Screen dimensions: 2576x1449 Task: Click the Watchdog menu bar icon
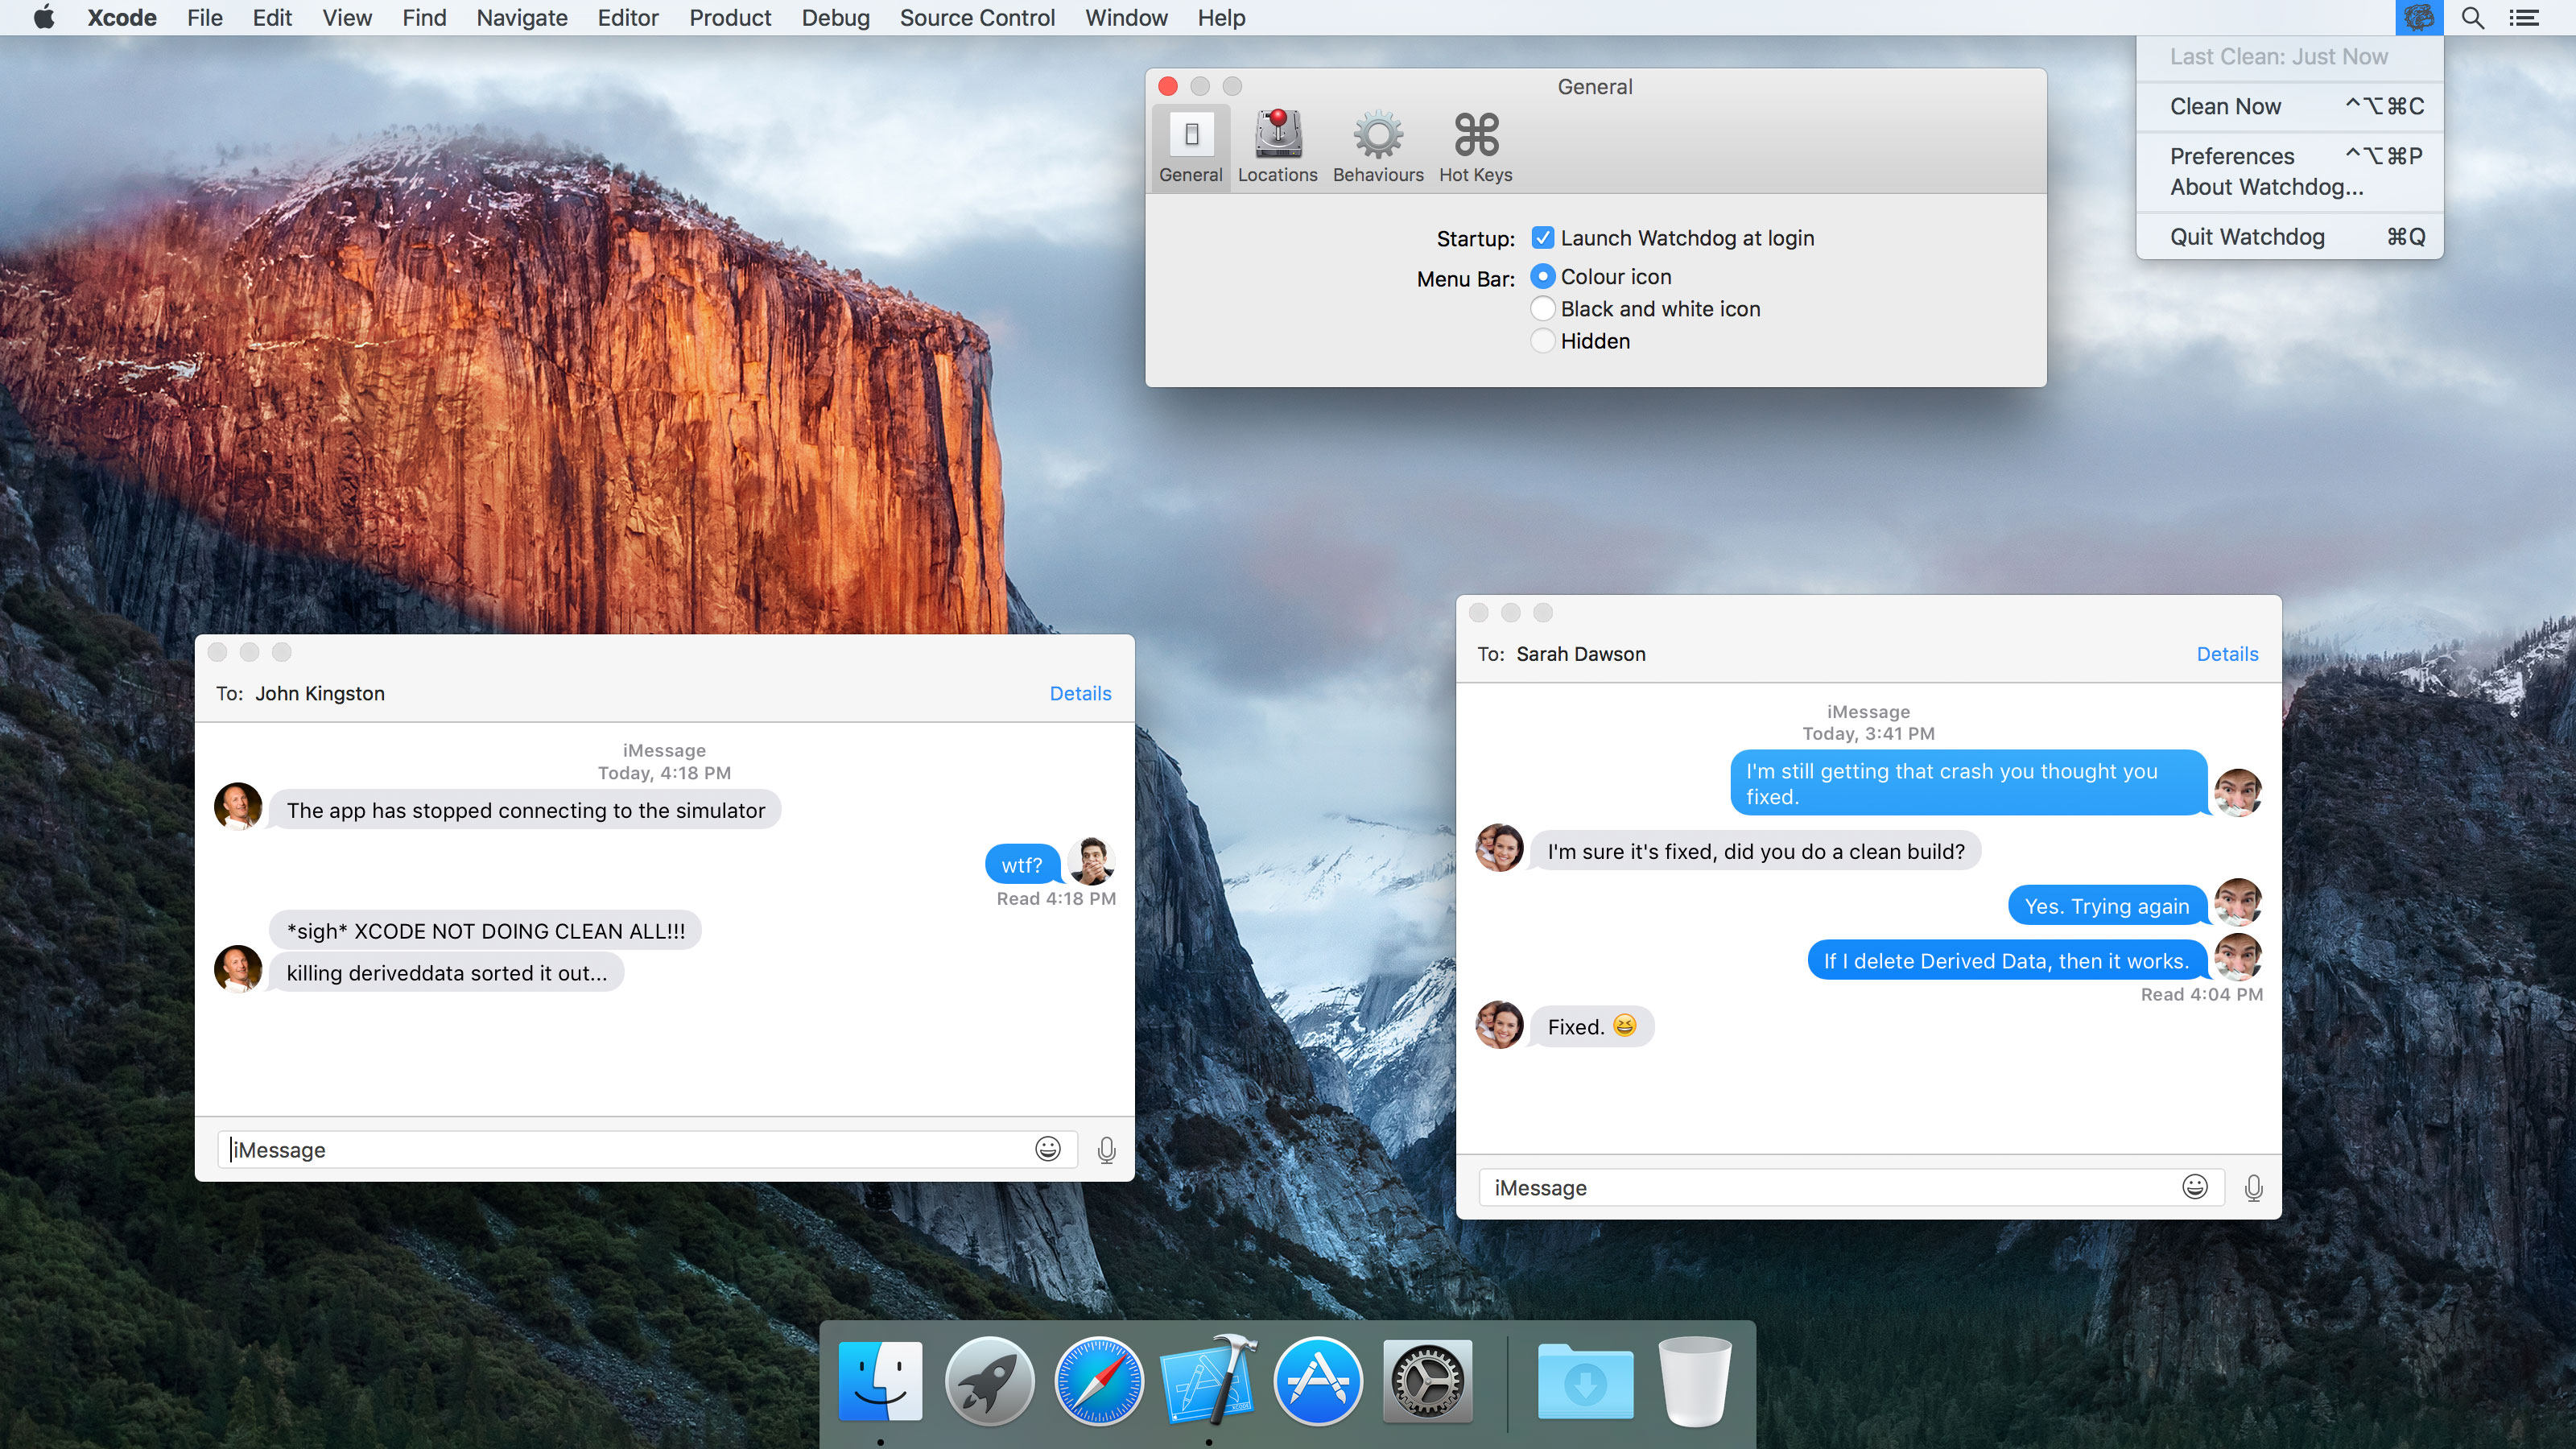click(2418, 18)
